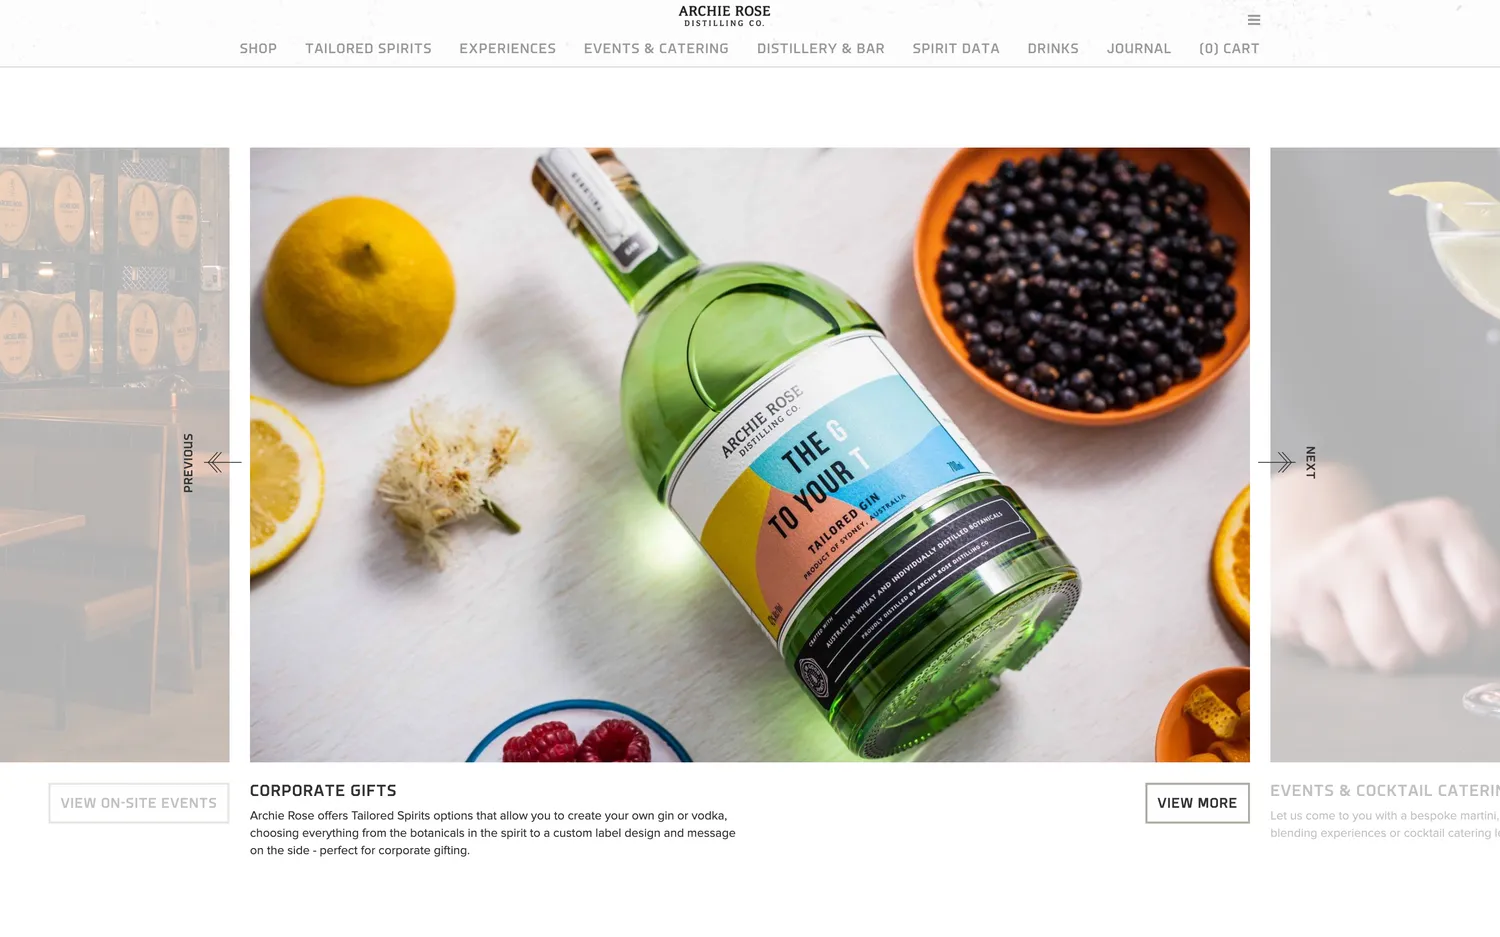Open the hamburger menu icon
This screenshot has height=937, width=1500.
[x=1253, y=20]
